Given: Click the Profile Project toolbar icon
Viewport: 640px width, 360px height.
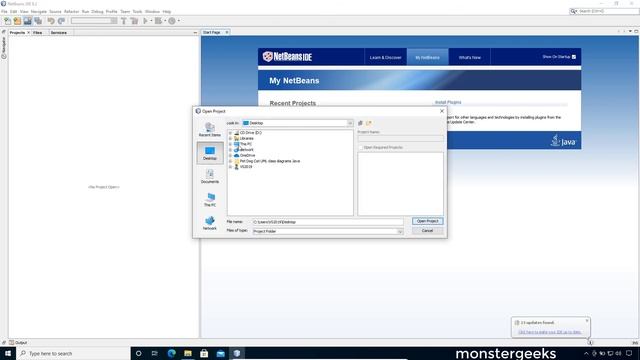Looking at the screenshot, I should click(172, 21).
